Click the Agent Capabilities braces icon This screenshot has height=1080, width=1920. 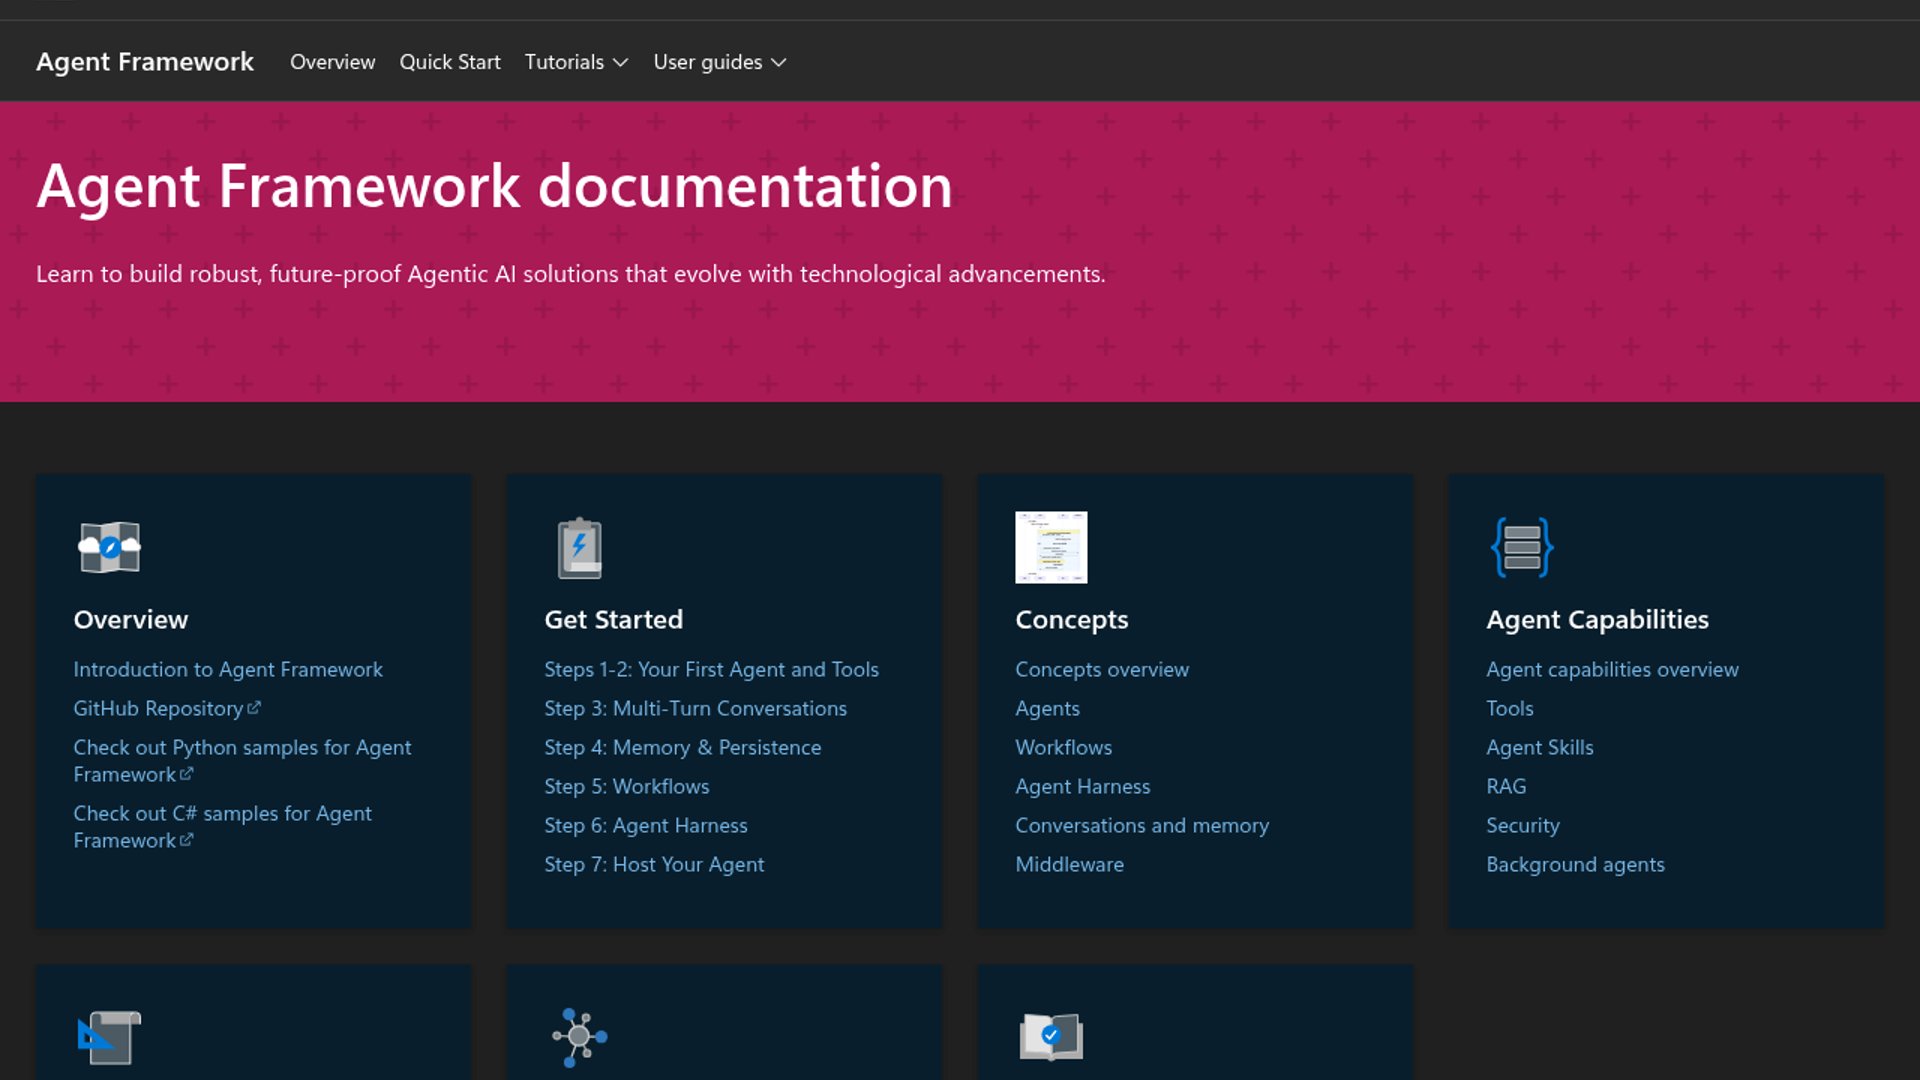[x=1522, y=547]
